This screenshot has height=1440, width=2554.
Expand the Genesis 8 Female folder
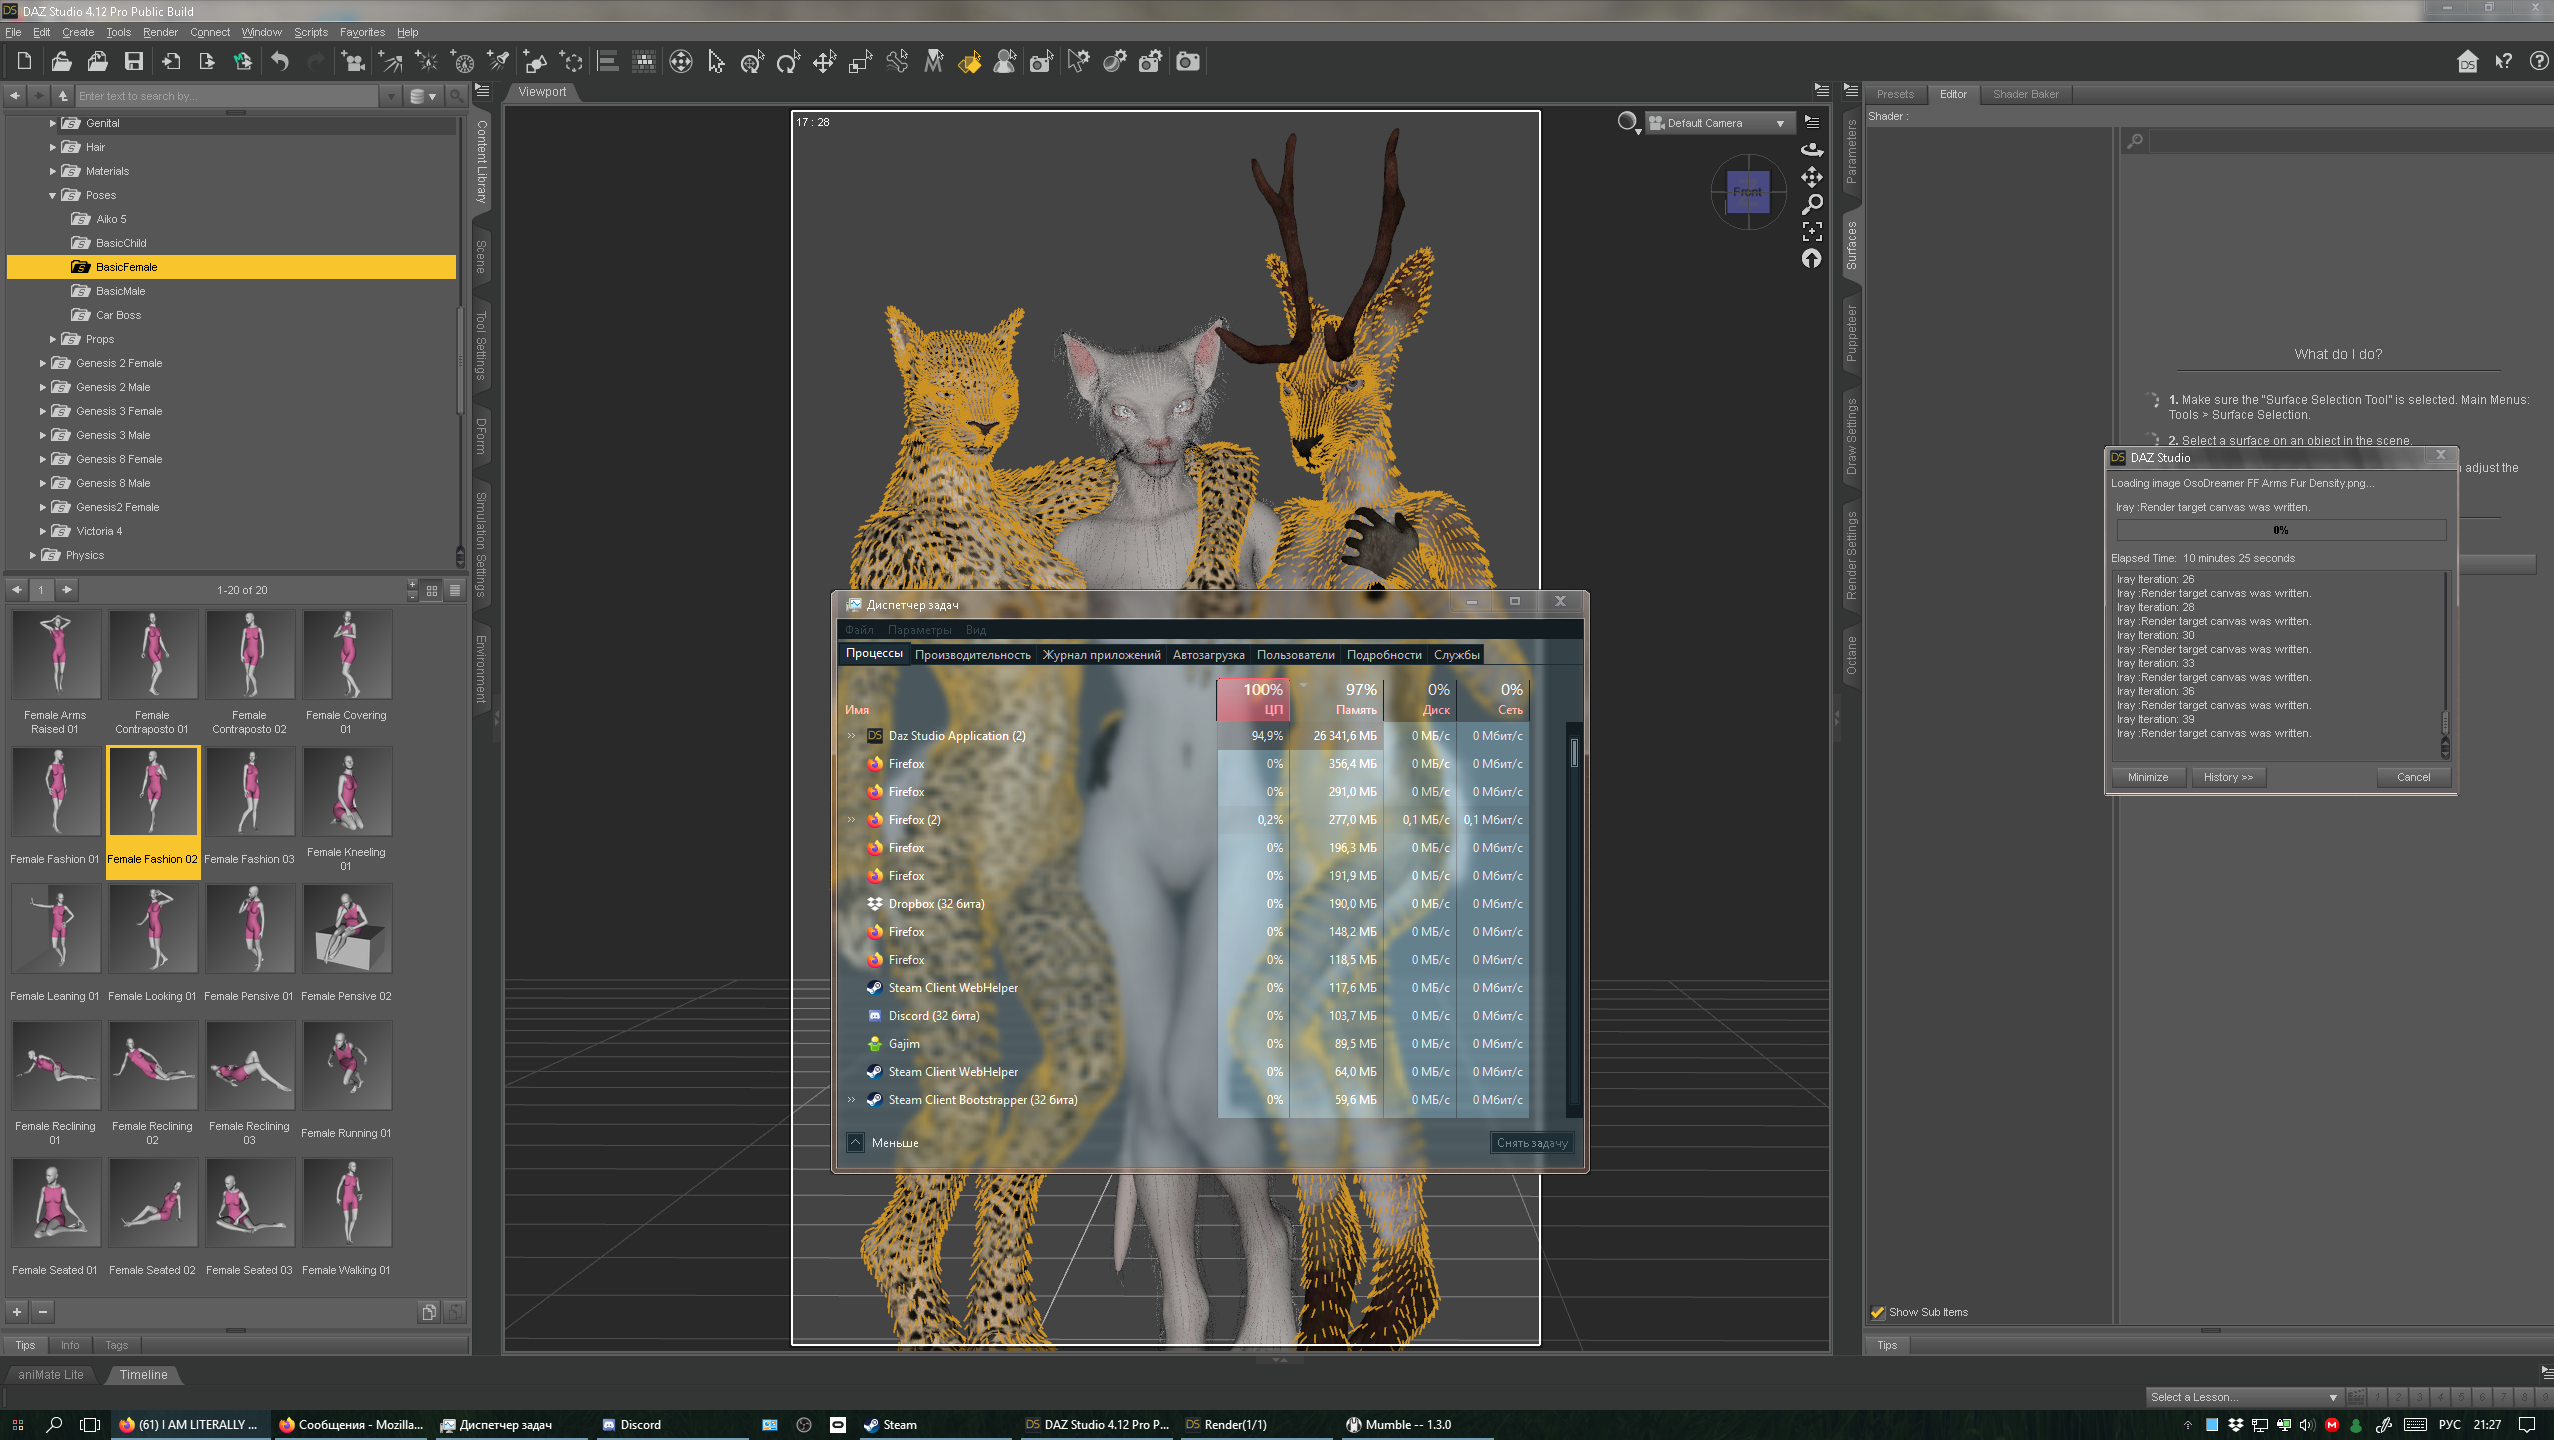(x=43, y=459)
